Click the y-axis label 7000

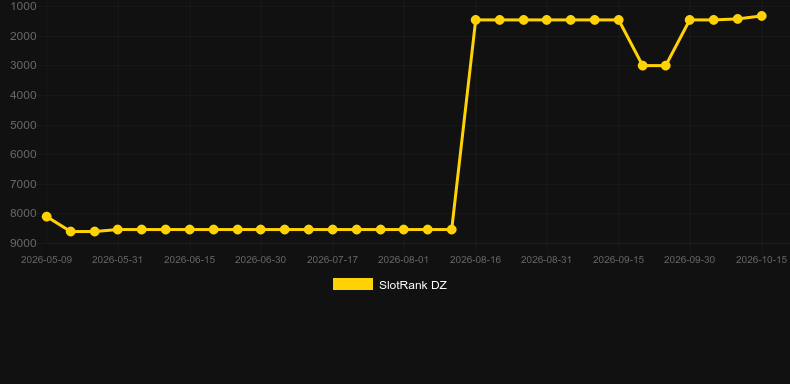coord(23,184)
